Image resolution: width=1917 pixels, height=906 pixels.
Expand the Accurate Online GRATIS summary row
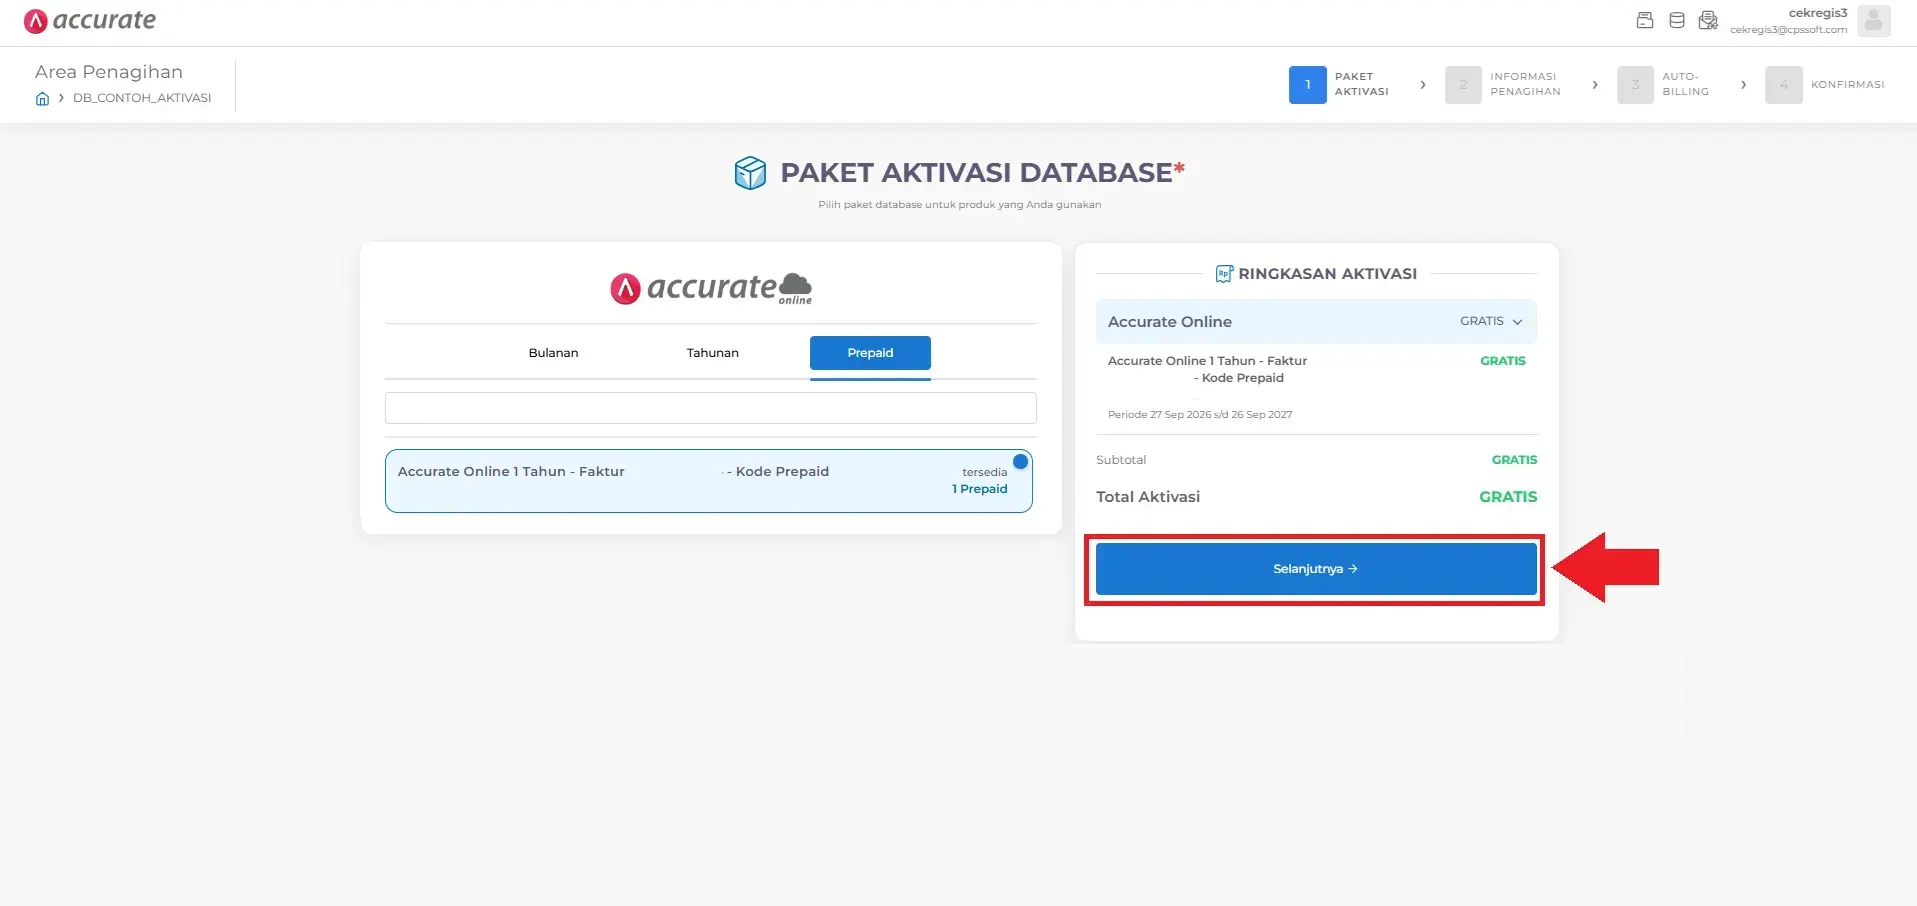click(1316, 322)
